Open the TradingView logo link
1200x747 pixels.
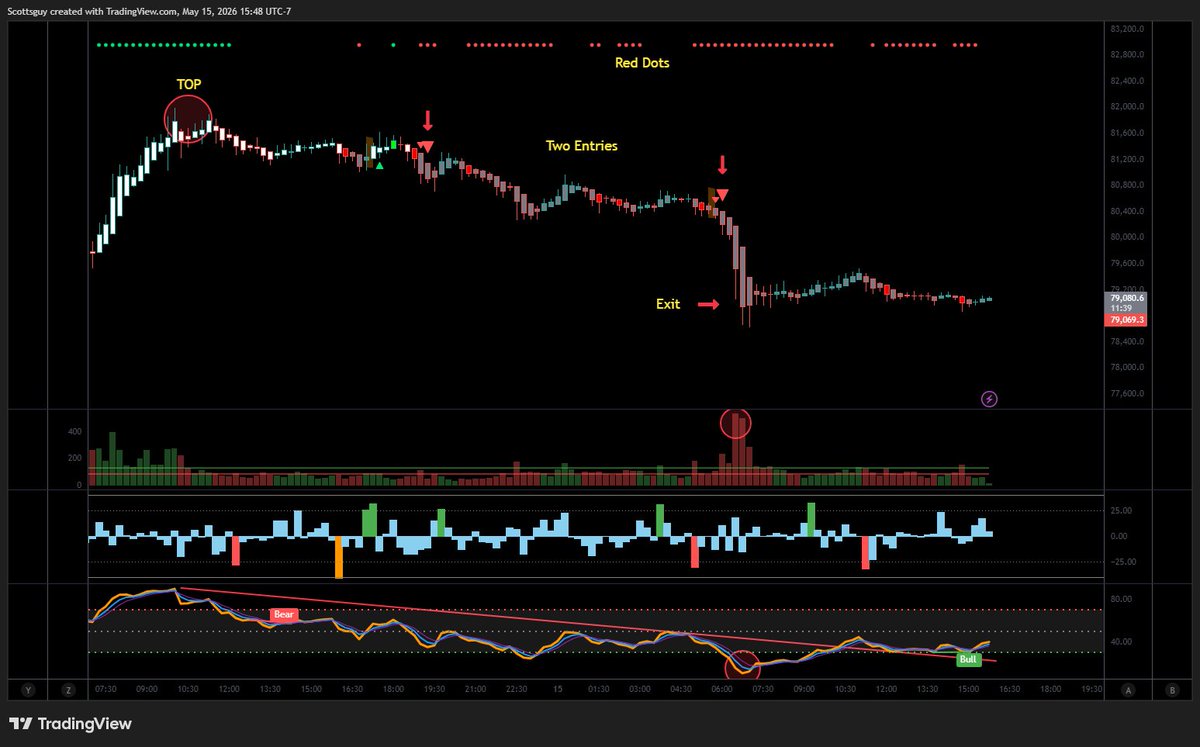point(70,724)
